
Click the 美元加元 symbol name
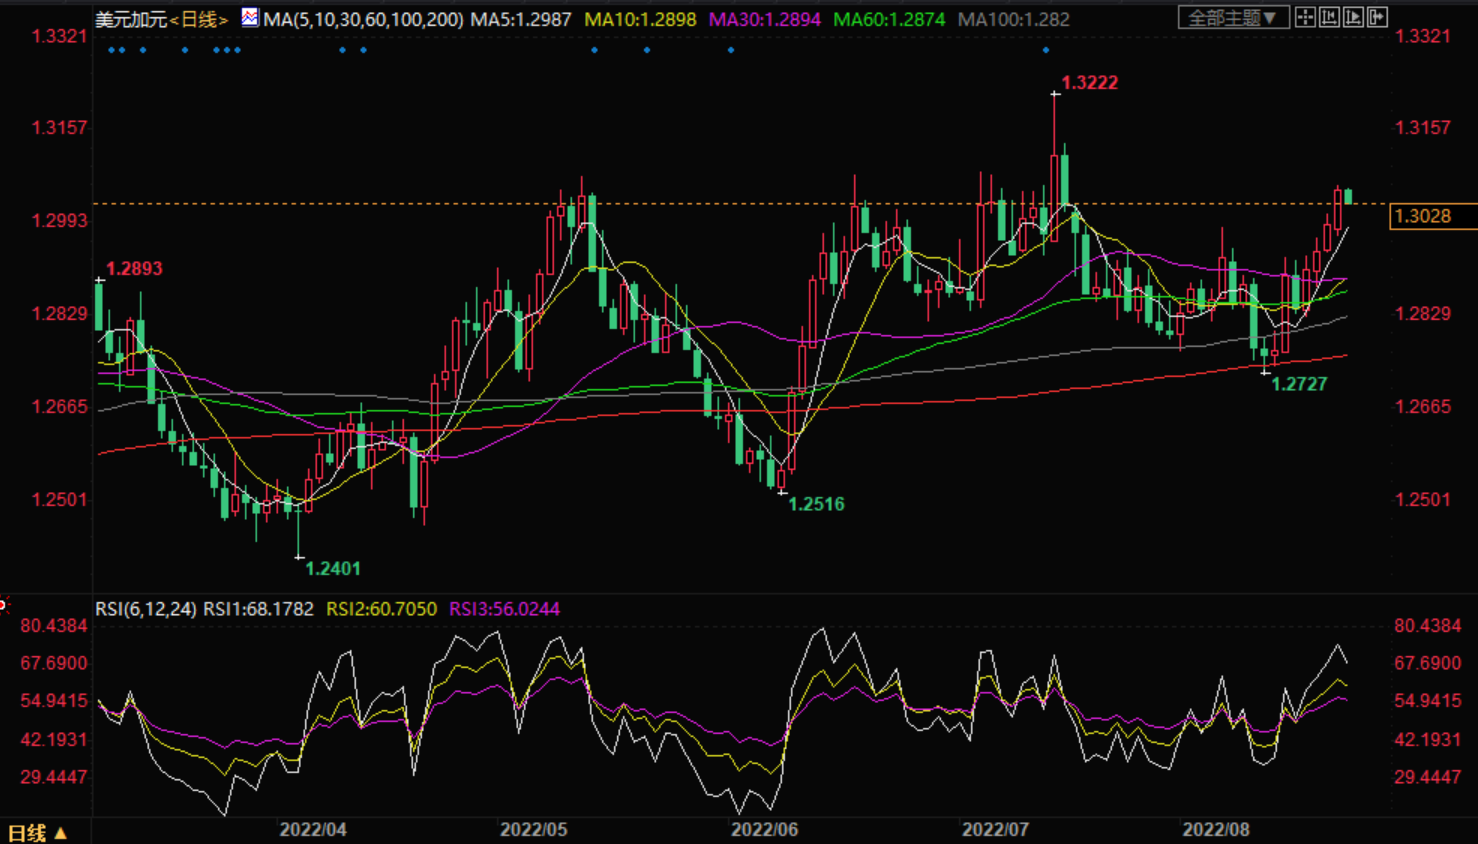coord(130,19)
